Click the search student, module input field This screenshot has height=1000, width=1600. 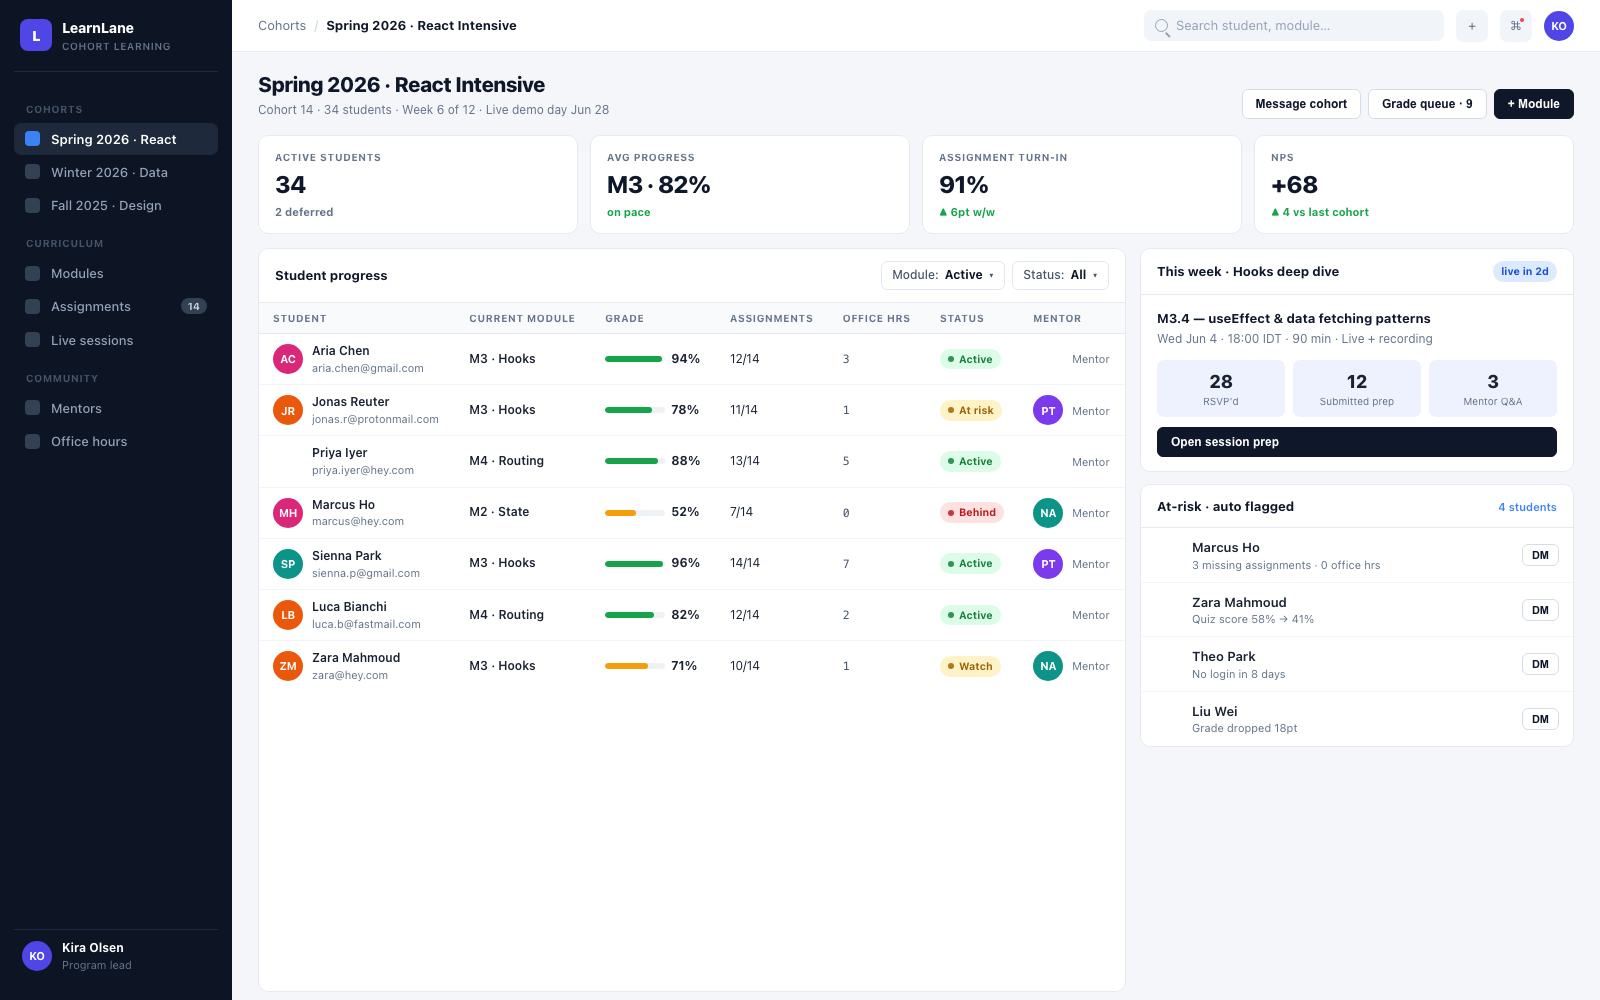[x=1294, y=26]
